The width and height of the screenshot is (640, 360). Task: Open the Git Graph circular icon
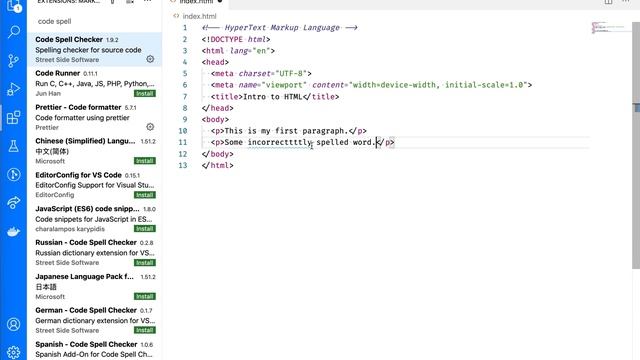coord(13,175)
